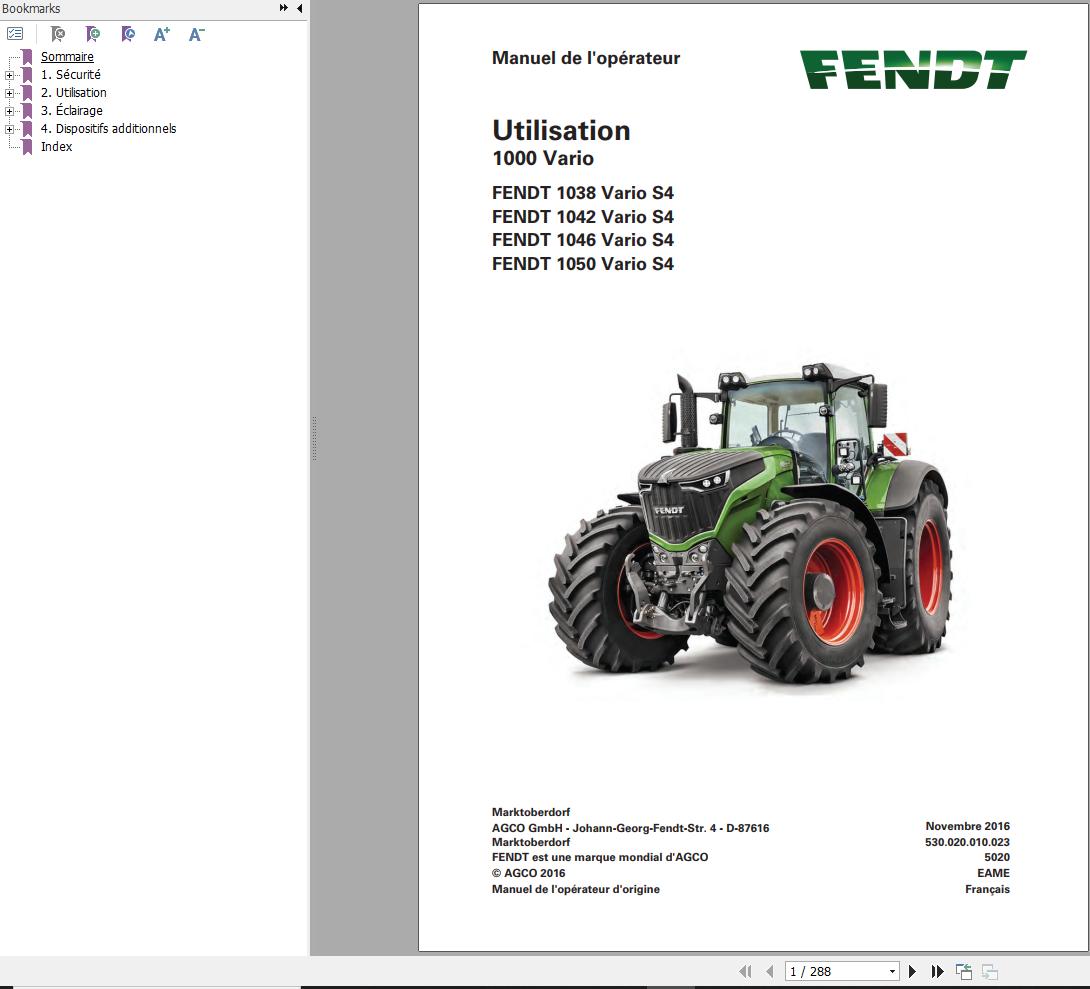Screen dimensions: 1090x989
Task: Click the 'Manuel de l'opérateur' heading
Action: tap(585, 58)
